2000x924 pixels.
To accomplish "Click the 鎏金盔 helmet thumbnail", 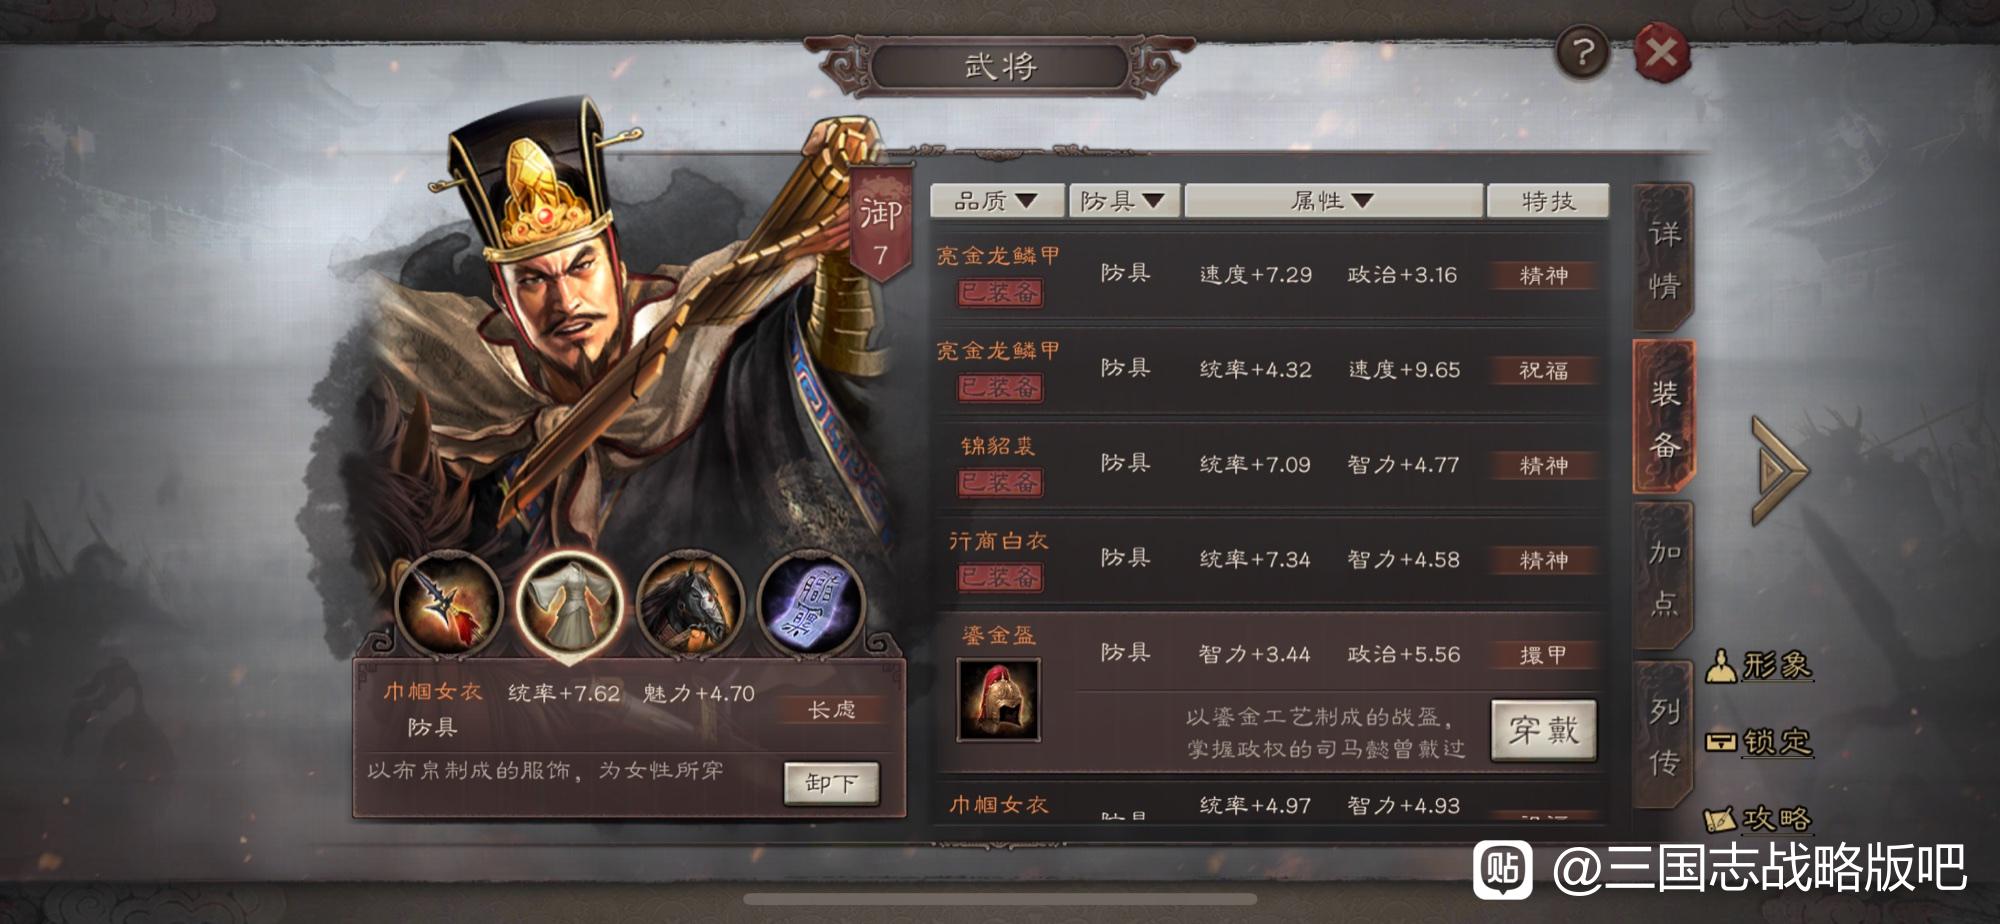I will coord(998,699).
